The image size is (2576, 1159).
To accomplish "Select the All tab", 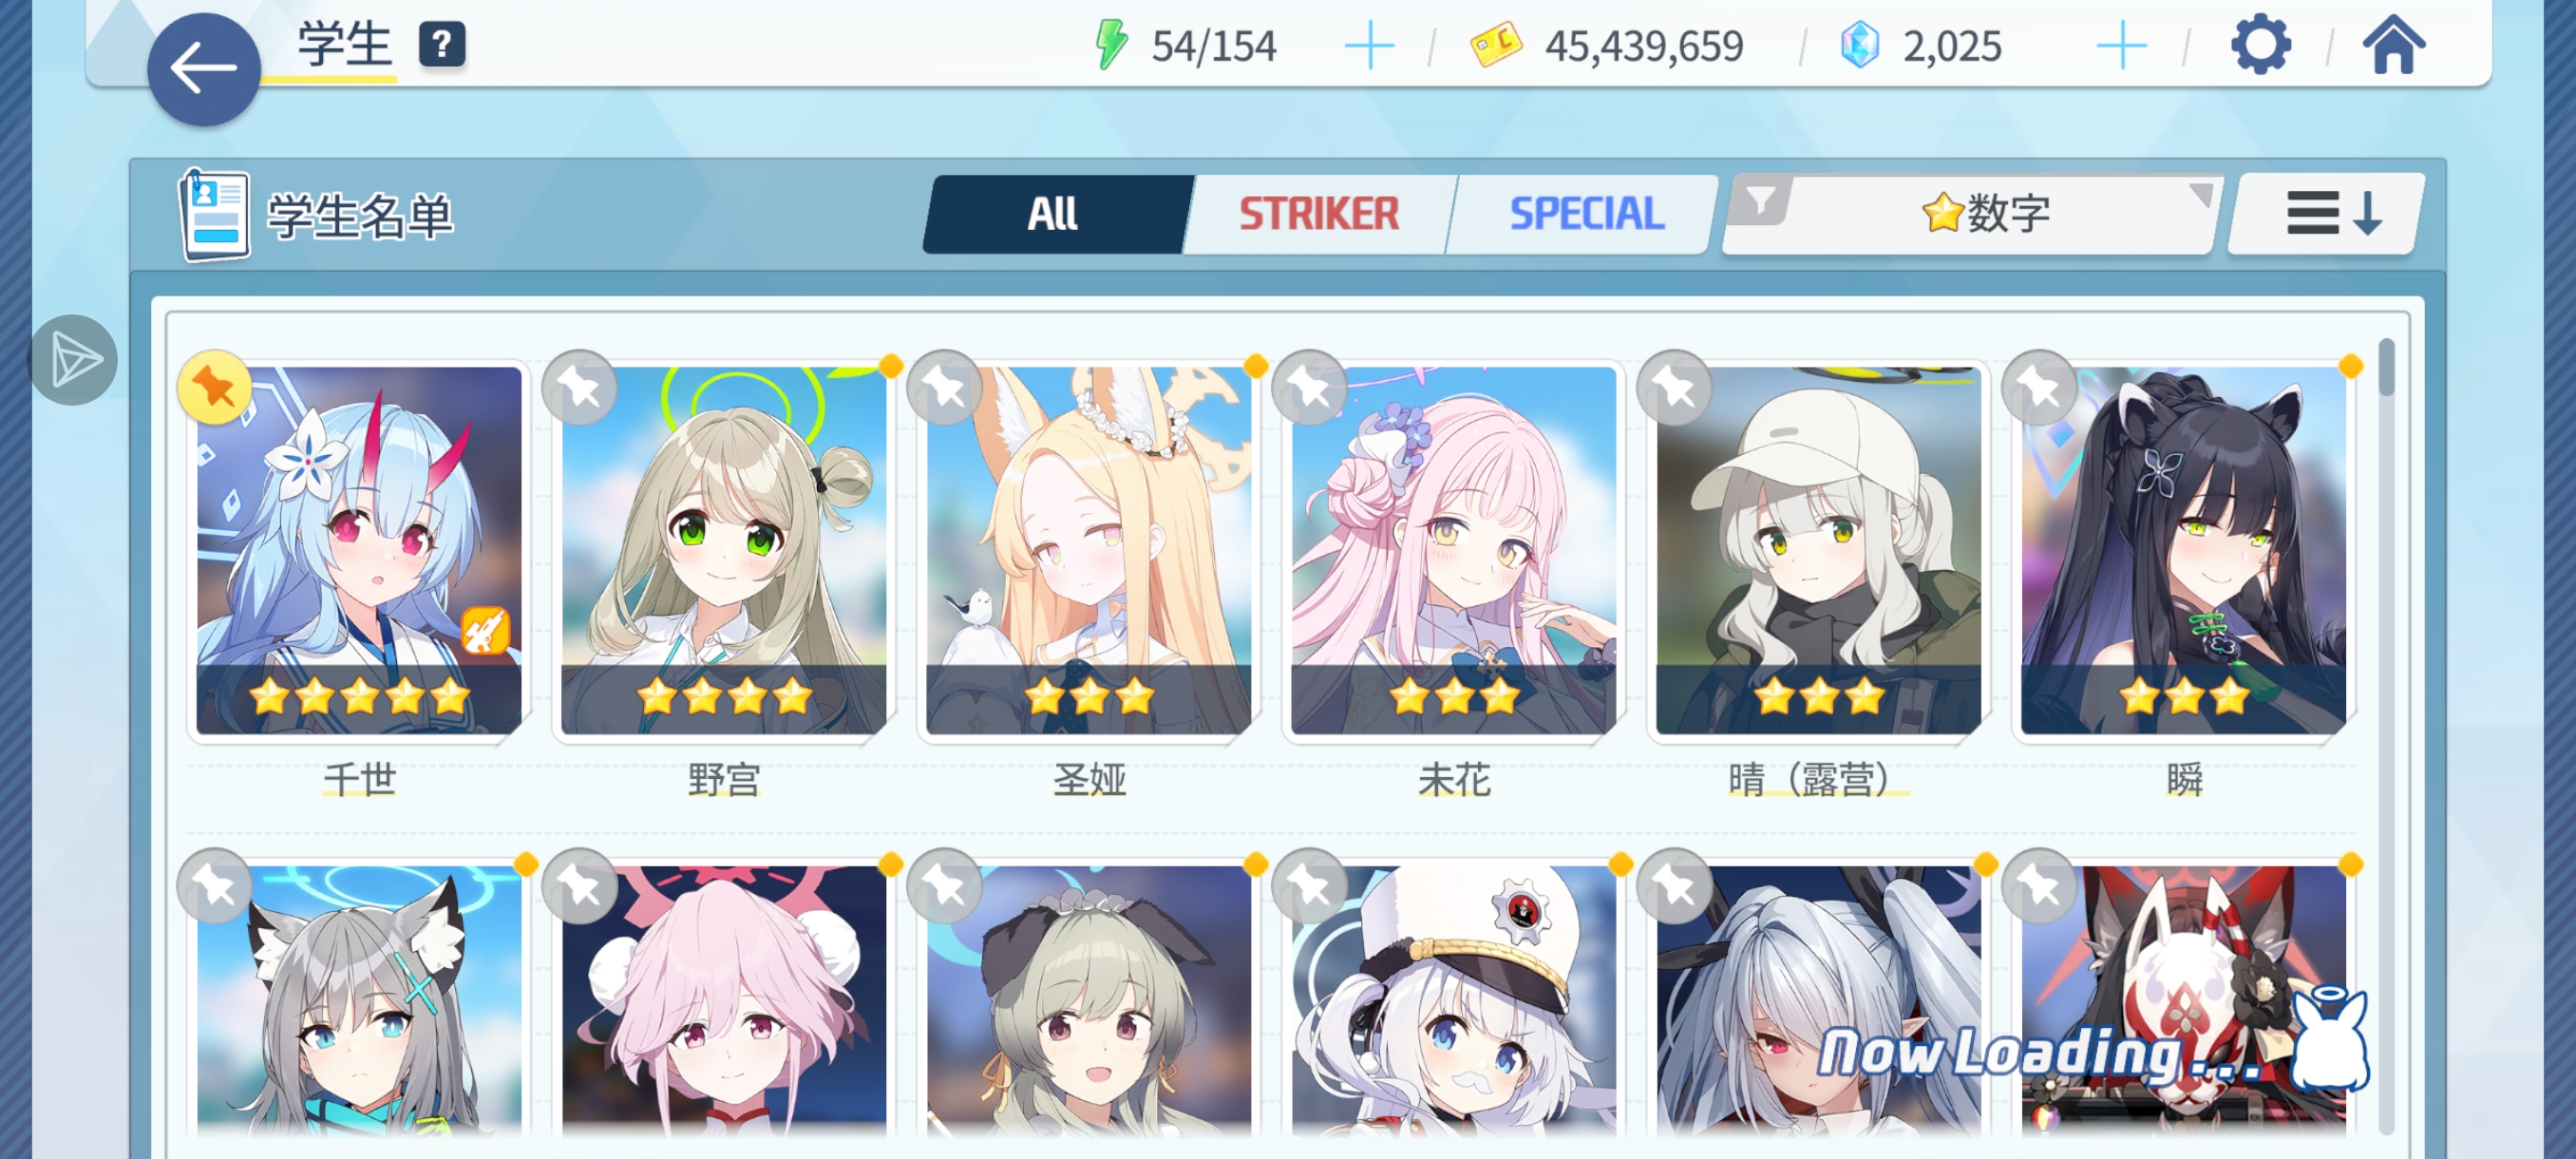I will [x=1055, y=214].
